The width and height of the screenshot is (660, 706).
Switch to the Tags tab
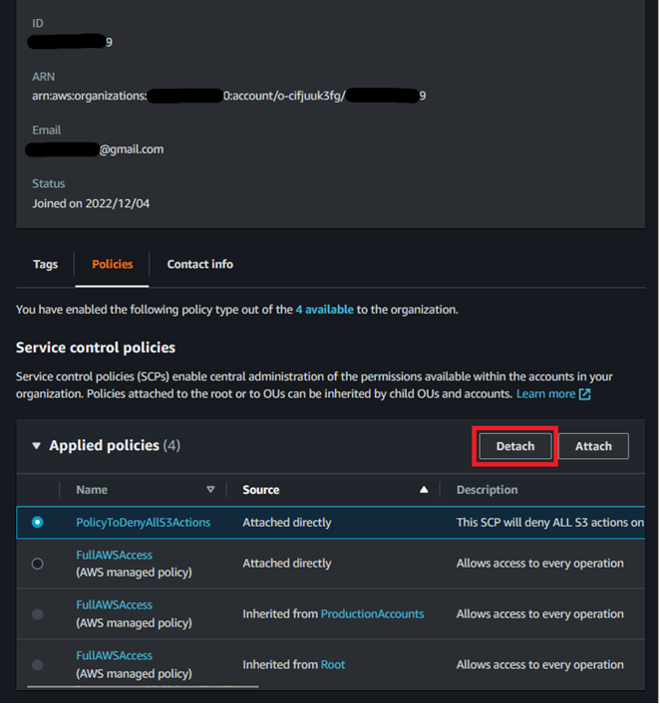[45, 264]
